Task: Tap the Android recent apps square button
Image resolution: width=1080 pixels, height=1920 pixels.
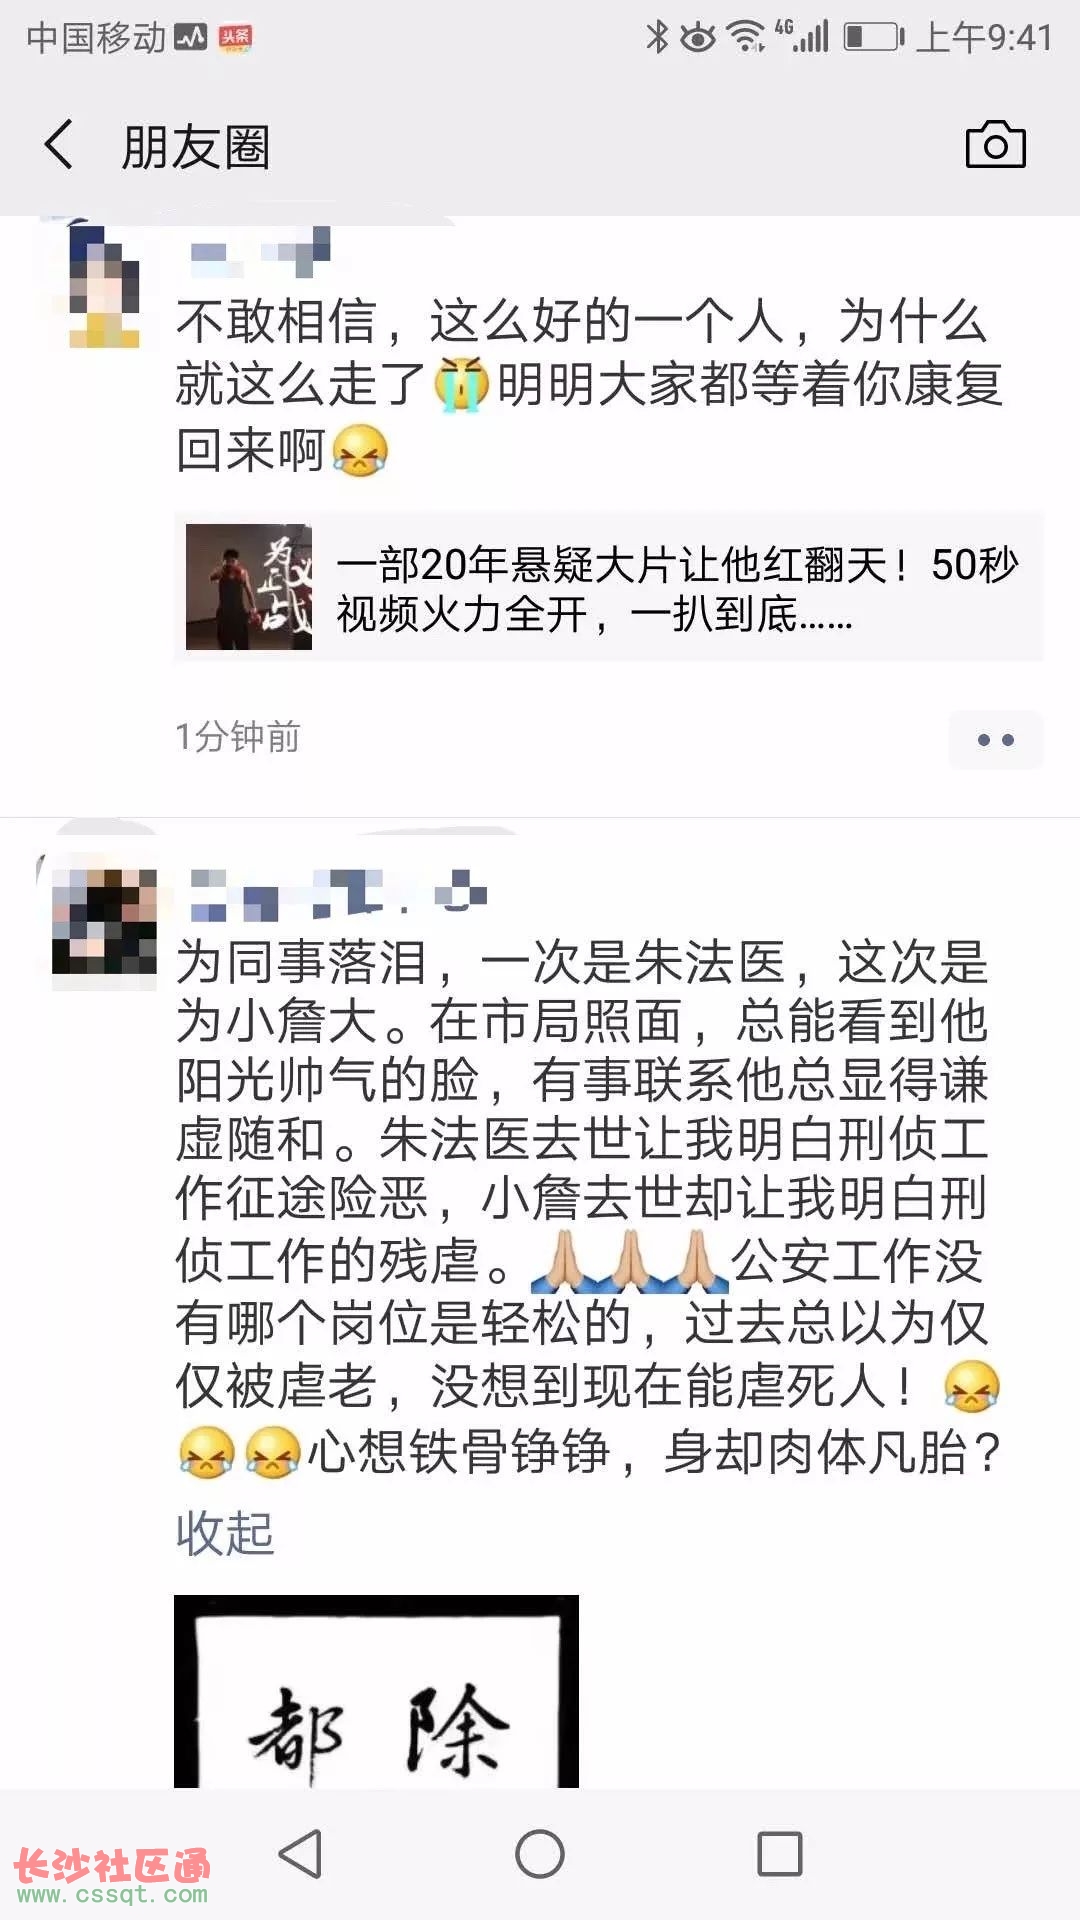Action: [780, 1854]
